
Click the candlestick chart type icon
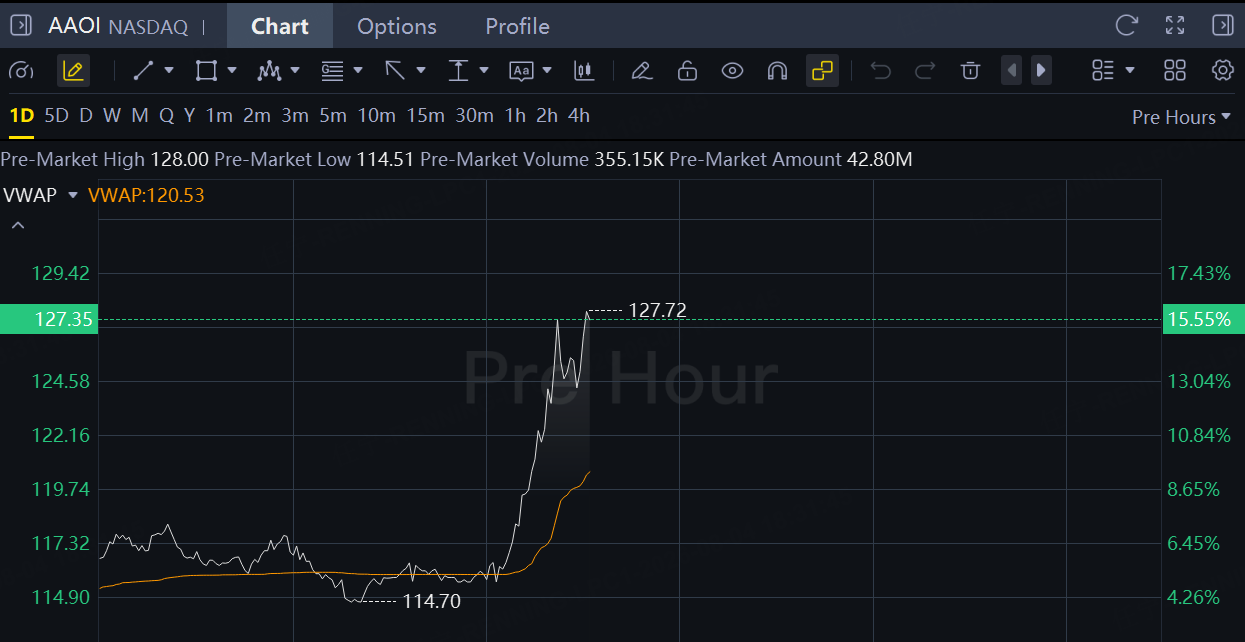[584, 71]
